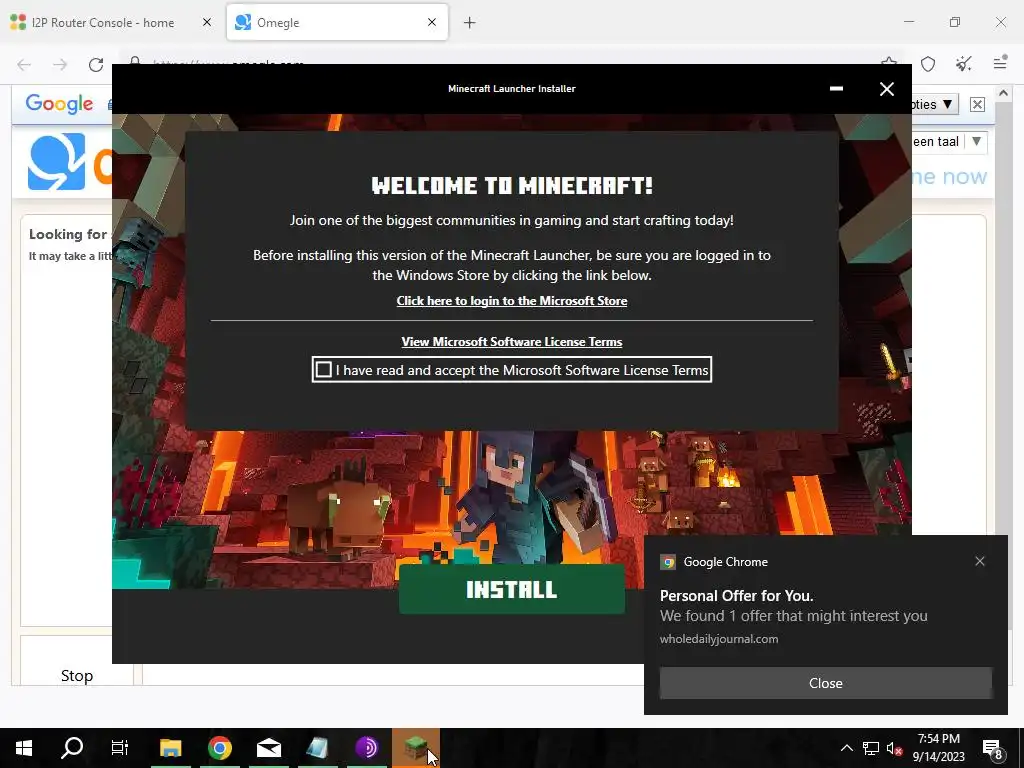Click the green INSTALL button

tap(511, 589)
